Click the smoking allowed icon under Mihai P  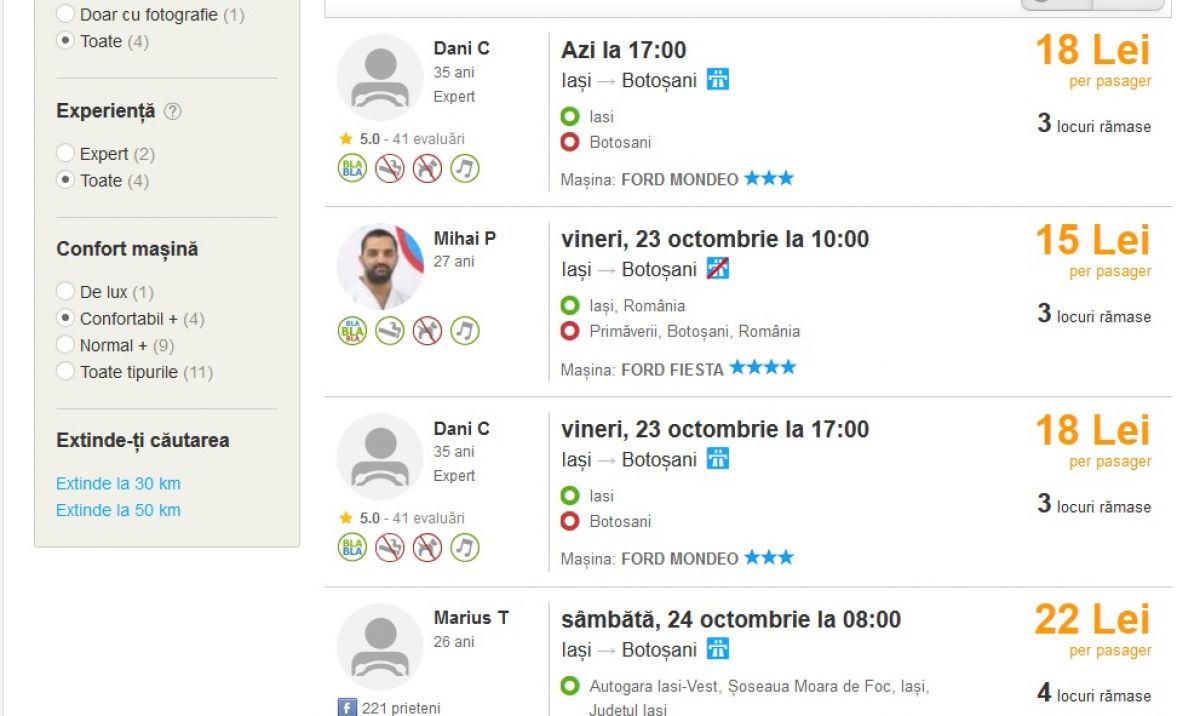pyautogui.click(x=390, y=330)
